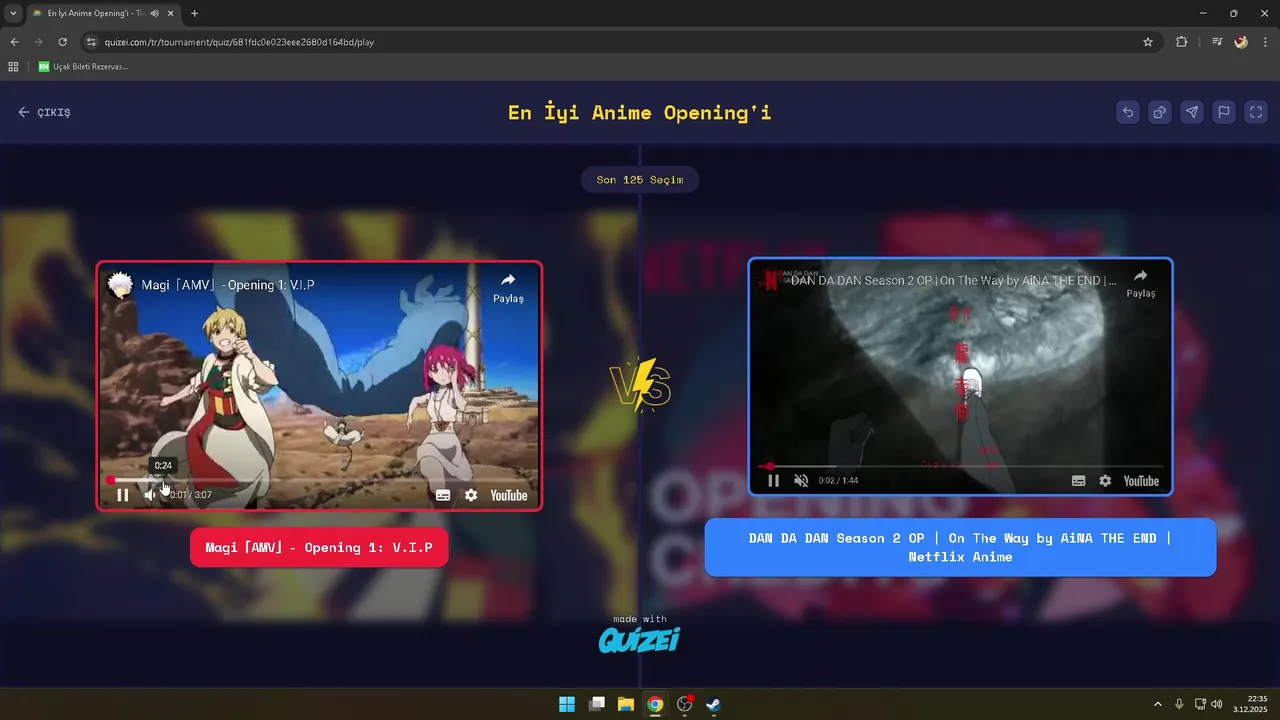Open the network tray icon
Screen dimensions: 1280x720
pyautogui.click(x=1201, y=704)
